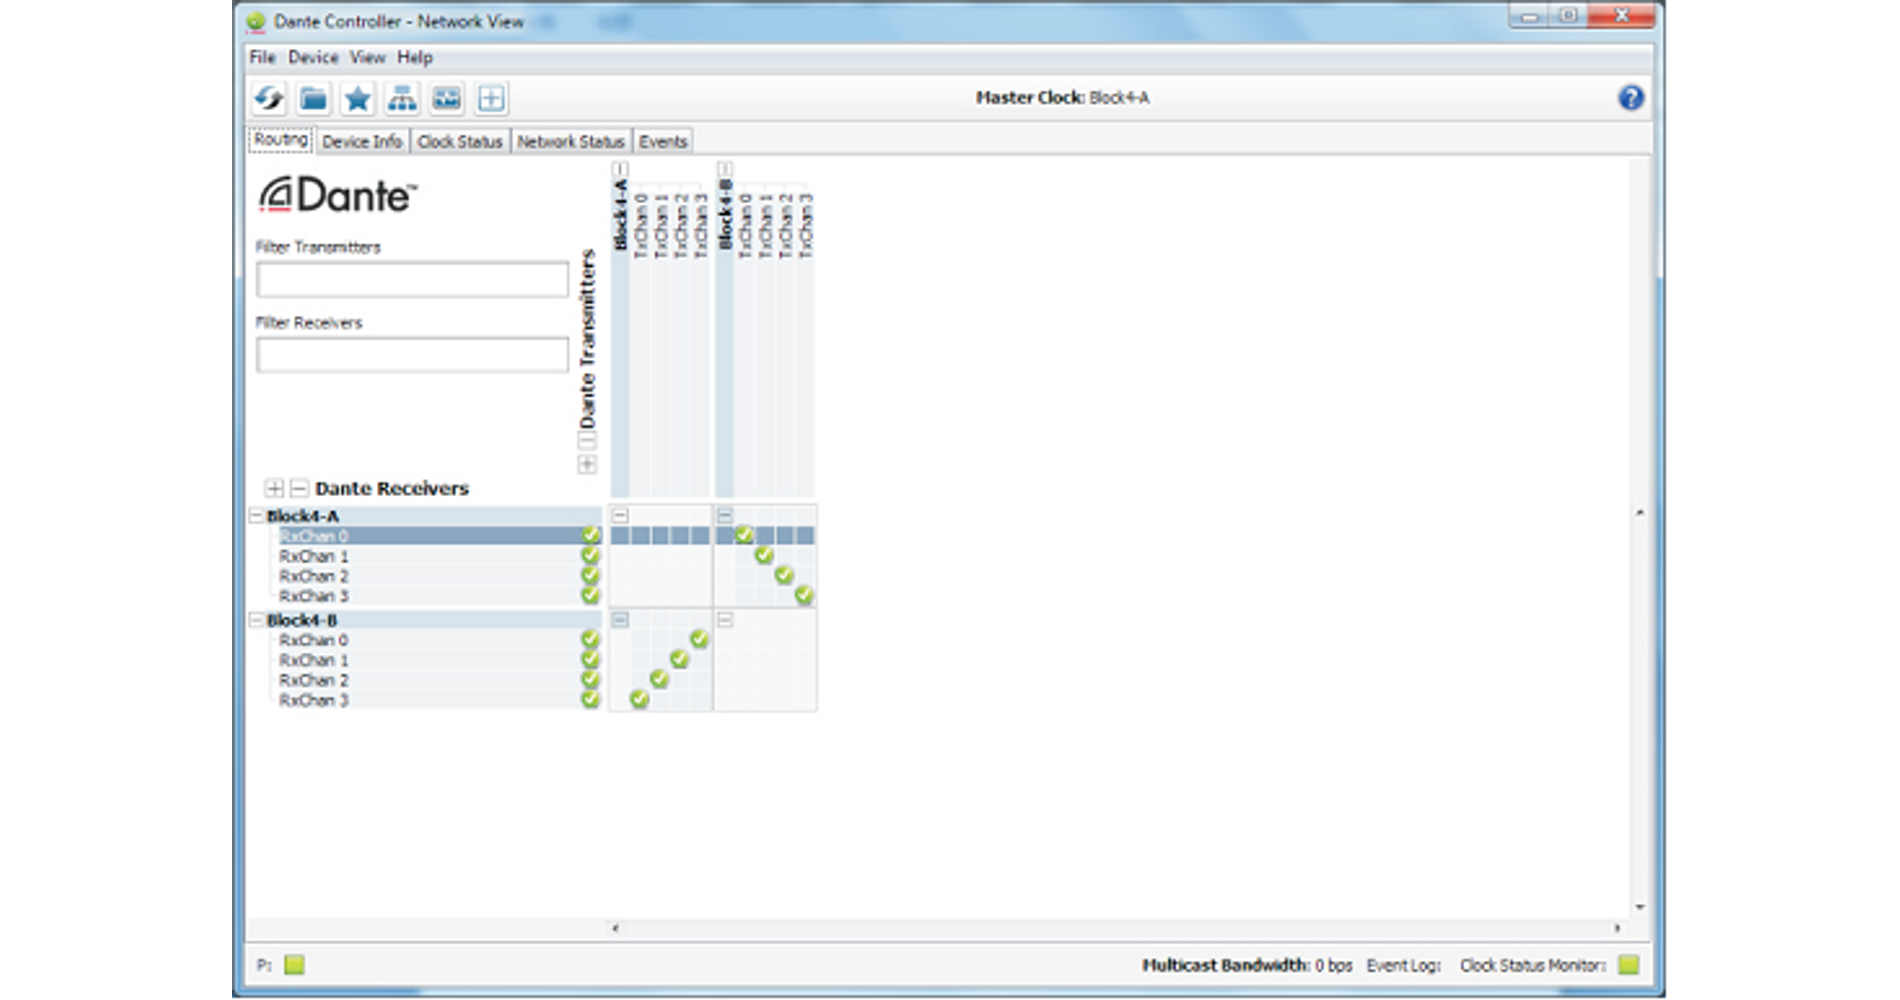
Task: Click the status check icon for Block4-A RxChan 3
Action: click(x=590, y=596)
